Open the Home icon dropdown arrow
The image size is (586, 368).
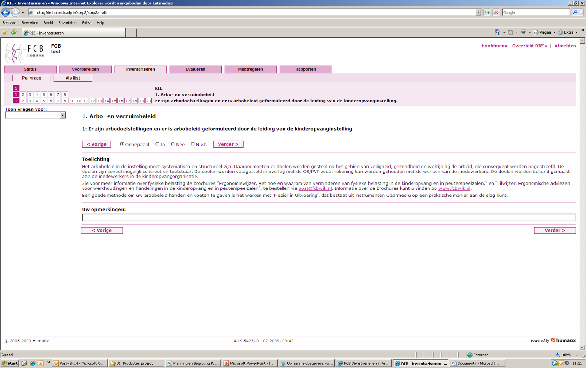click(x=504, y=33)
